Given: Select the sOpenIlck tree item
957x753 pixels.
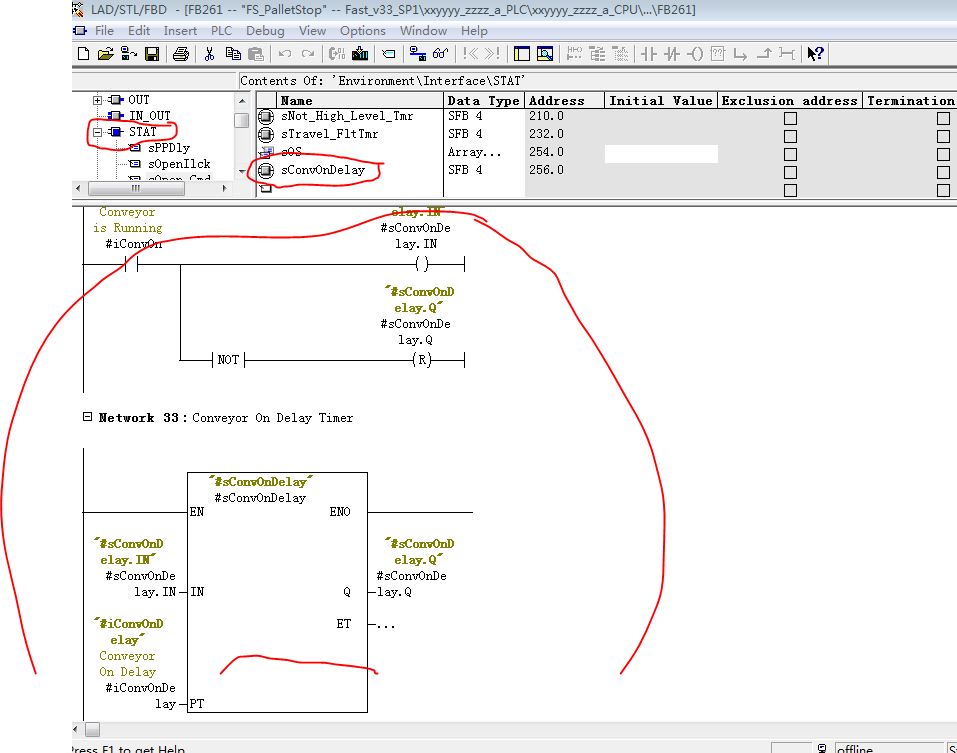Looking at the screenshot, I should coord(179,164).
